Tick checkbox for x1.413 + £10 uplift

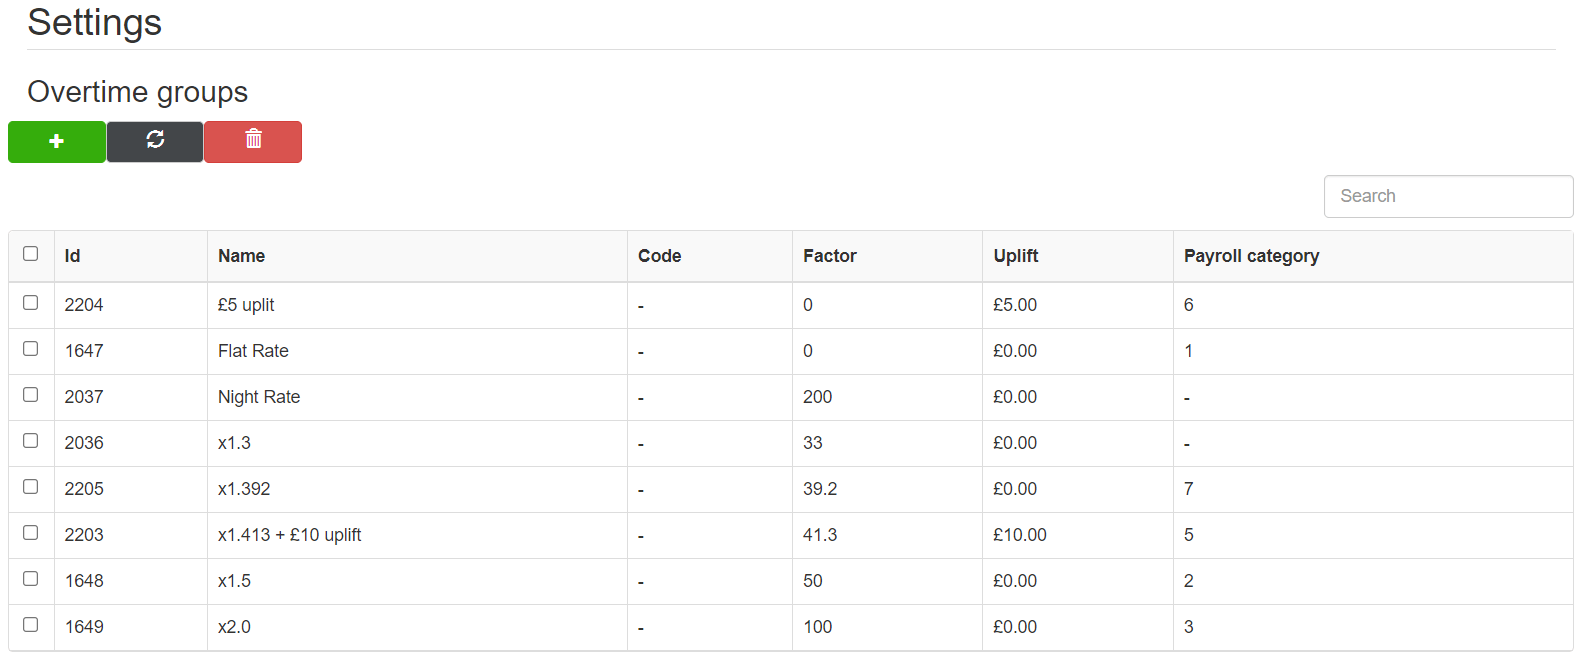[31, 533]
